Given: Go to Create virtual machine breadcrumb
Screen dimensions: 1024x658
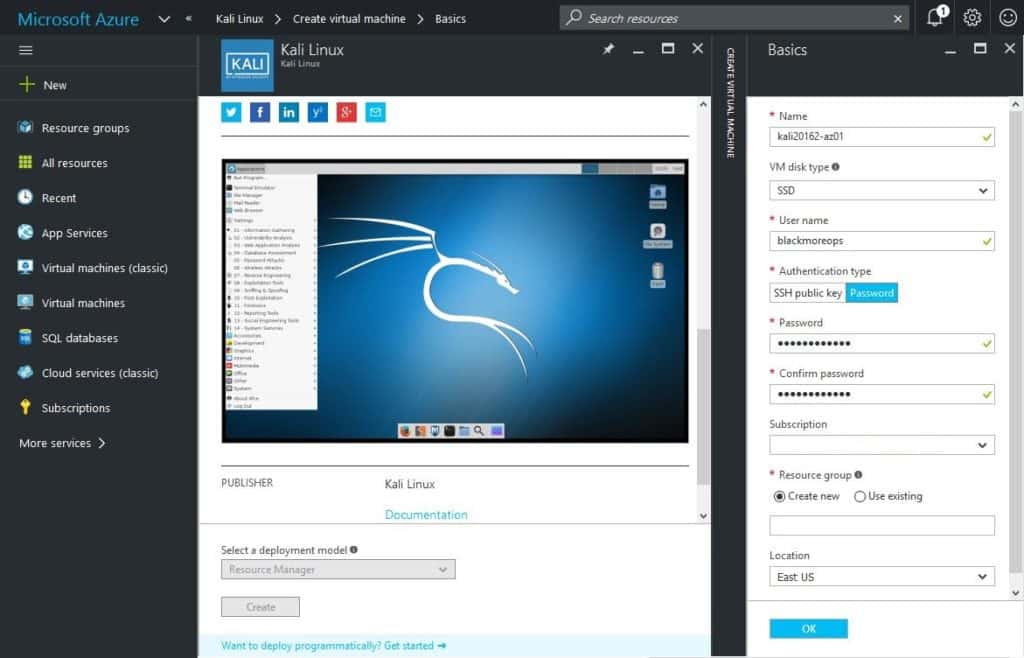Looking at the screenshot, I should coord(349,19).
